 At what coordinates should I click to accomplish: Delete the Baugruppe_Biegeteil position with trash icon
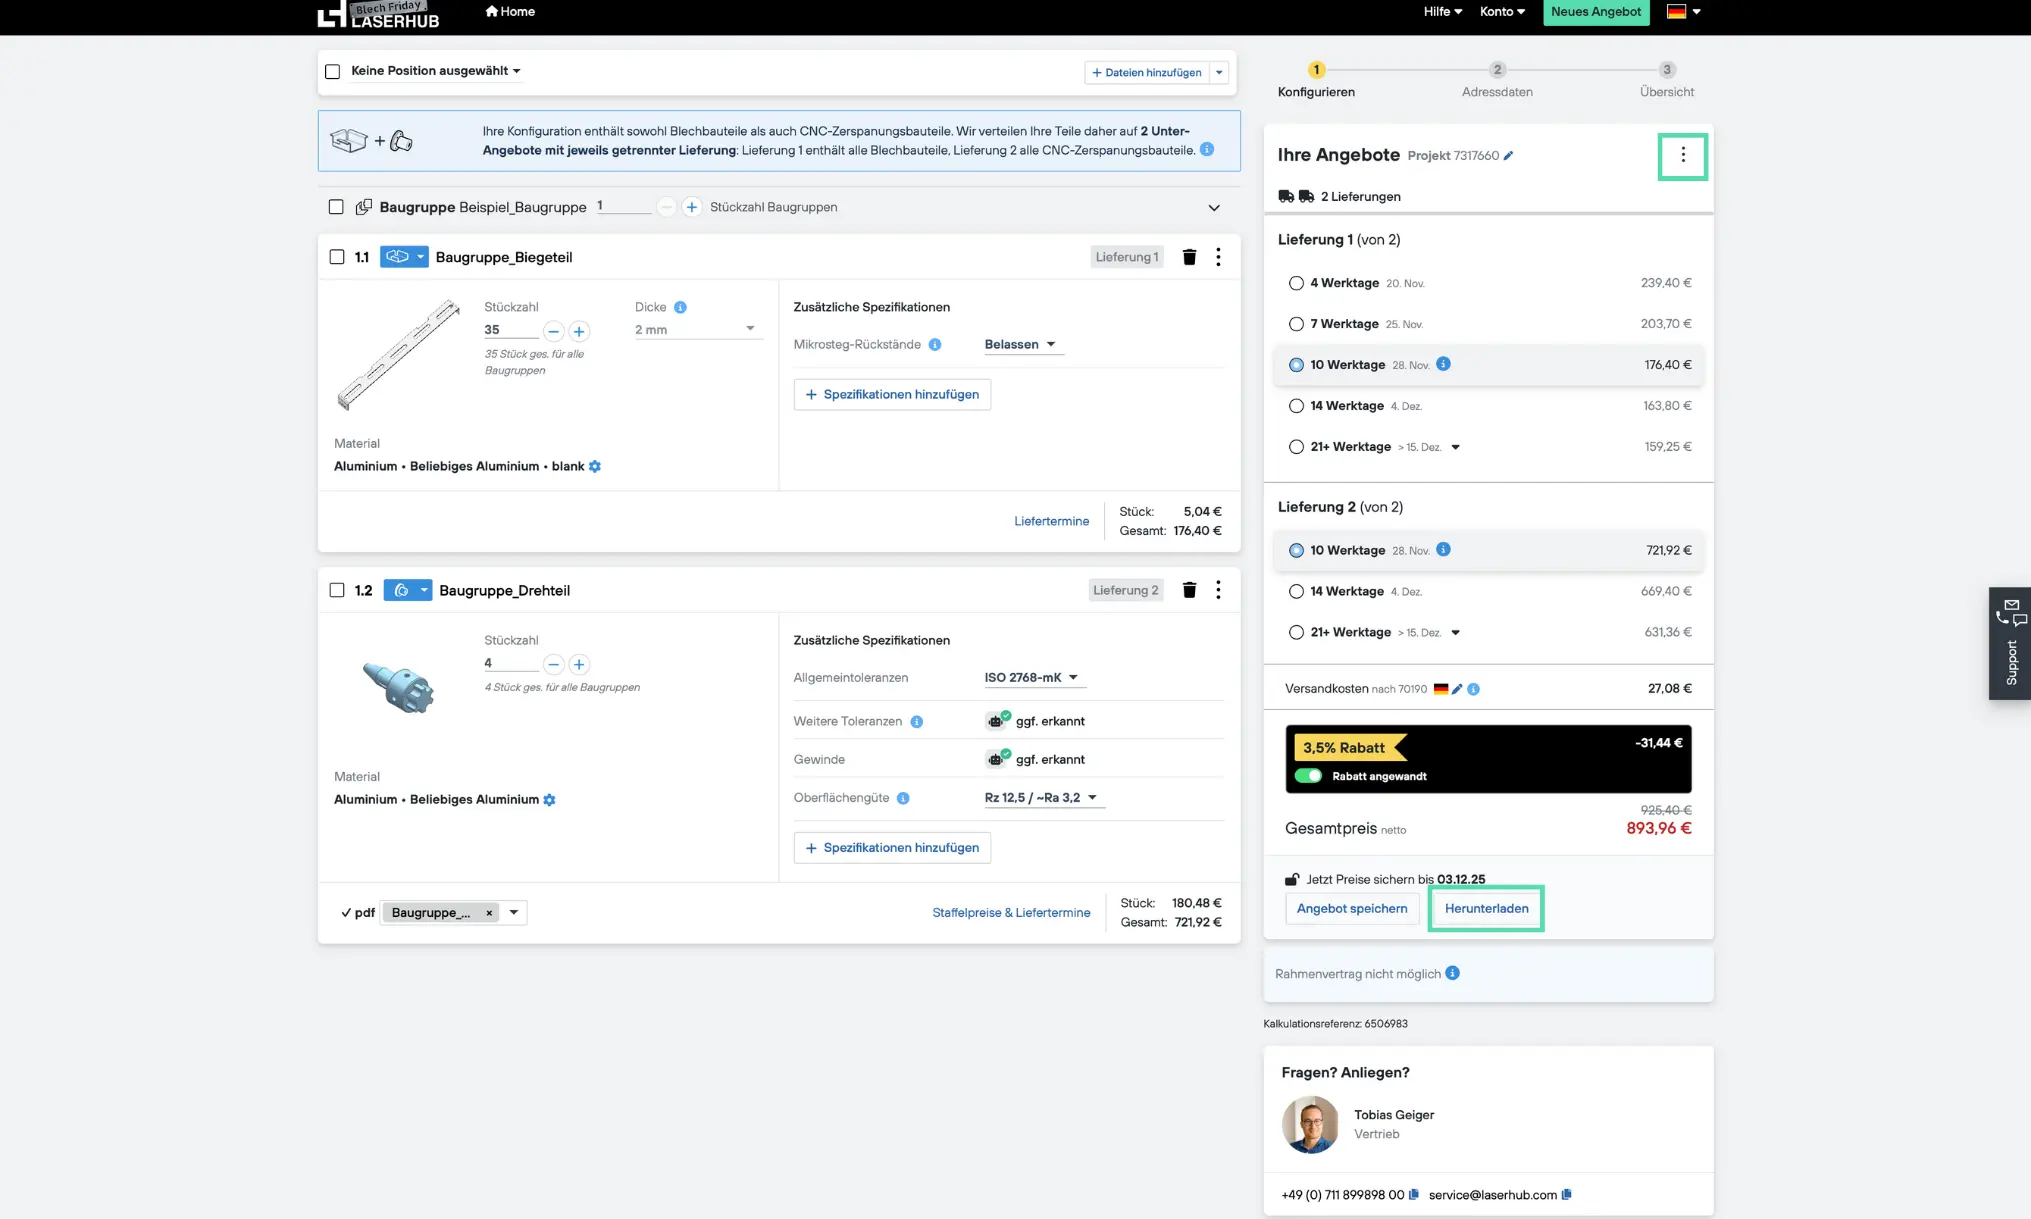1189,257
